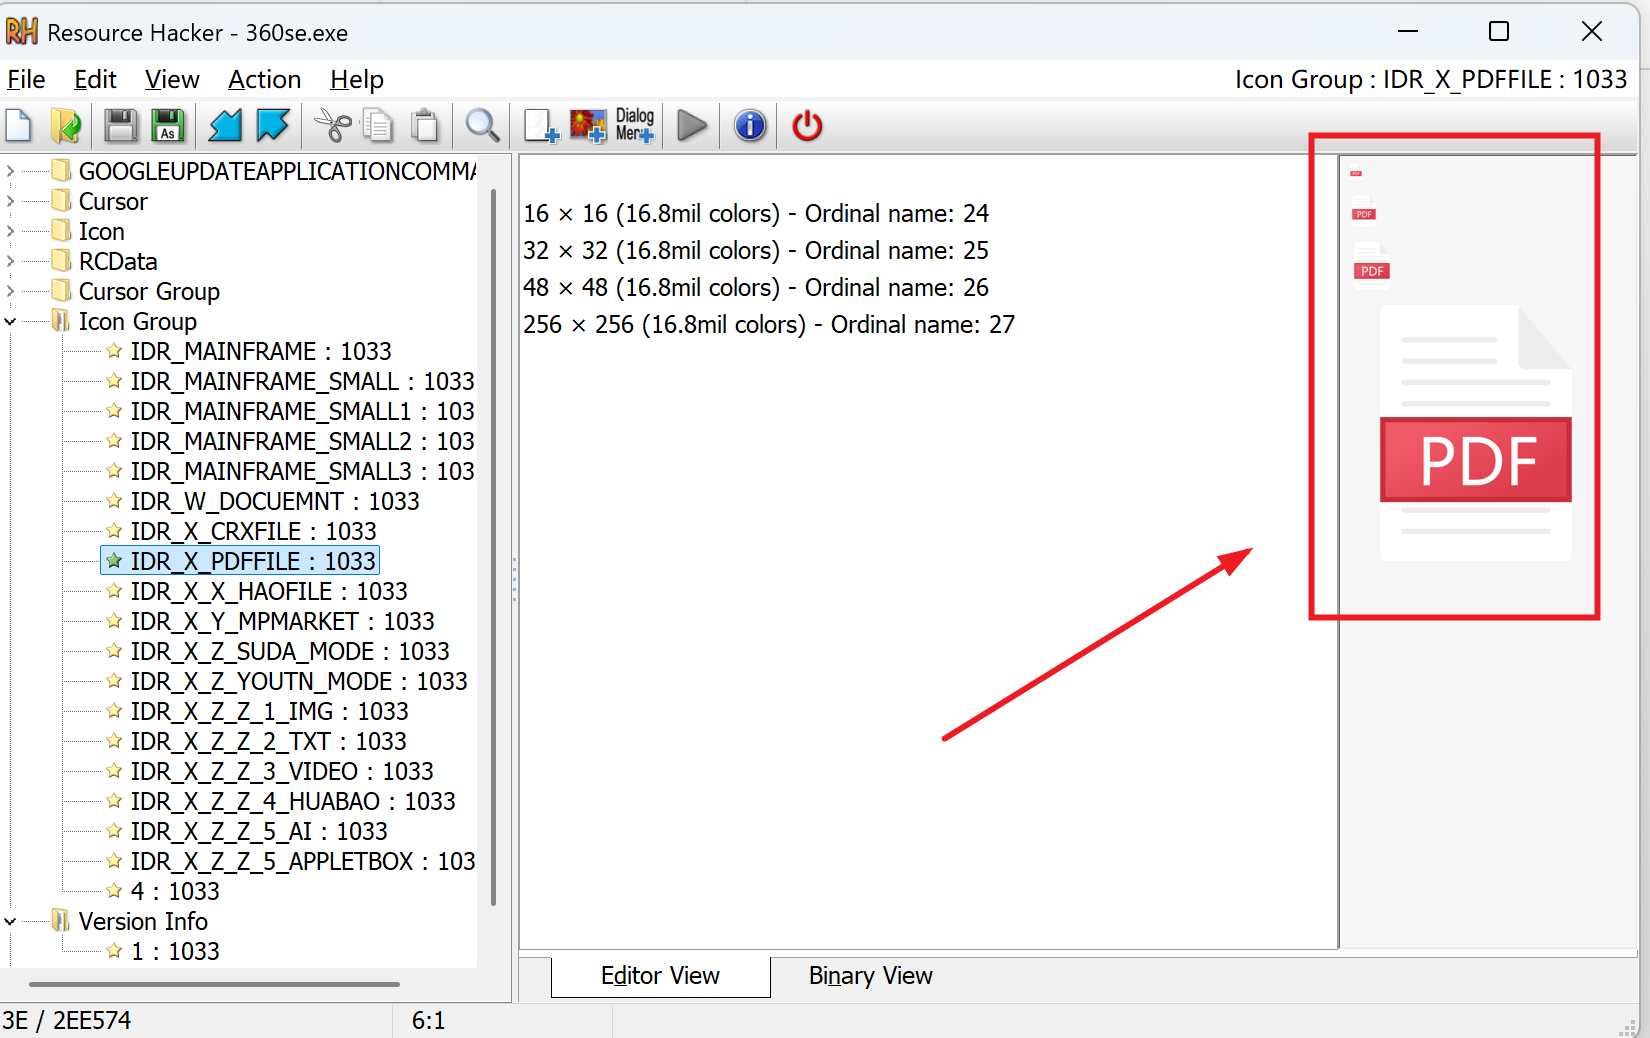Click the Copy toolbar icon
The height and width of the screenshot is (1038, 1650).
pos(378,126)
